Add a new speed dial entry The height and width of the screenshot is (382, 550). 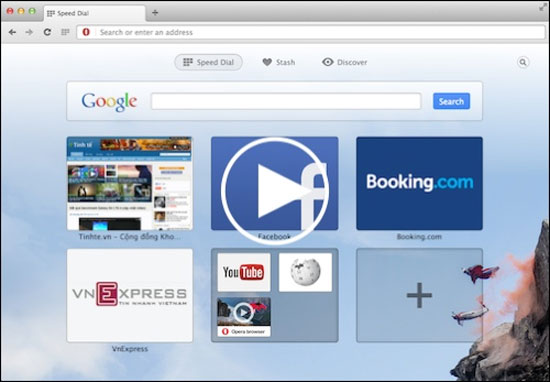[x=419, y=295]
